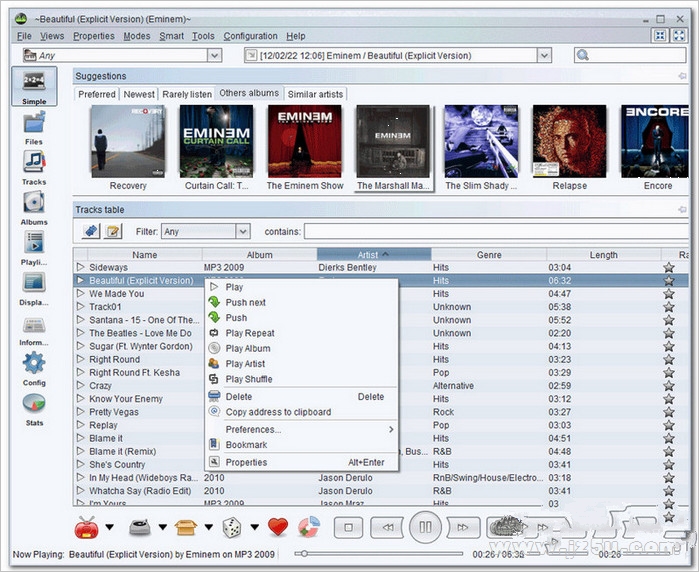Click the edit note icon in Tracks table toolbar
This screenshot has height=572, width=699.
(x=113, y=231)
